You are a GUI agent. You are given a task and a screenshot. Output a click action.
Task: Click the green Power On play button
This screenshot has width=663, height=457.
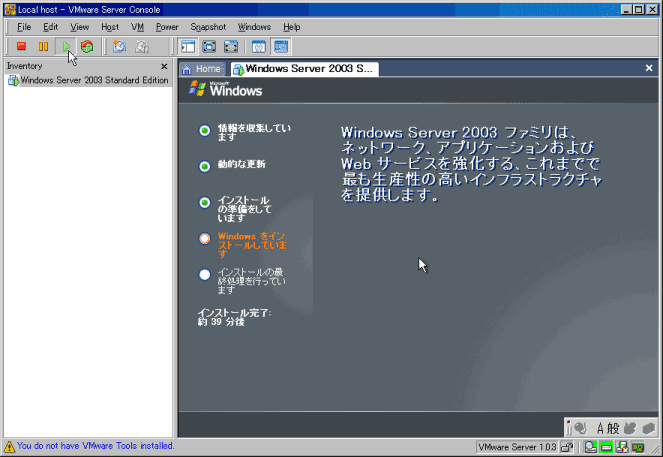(66, 47)
